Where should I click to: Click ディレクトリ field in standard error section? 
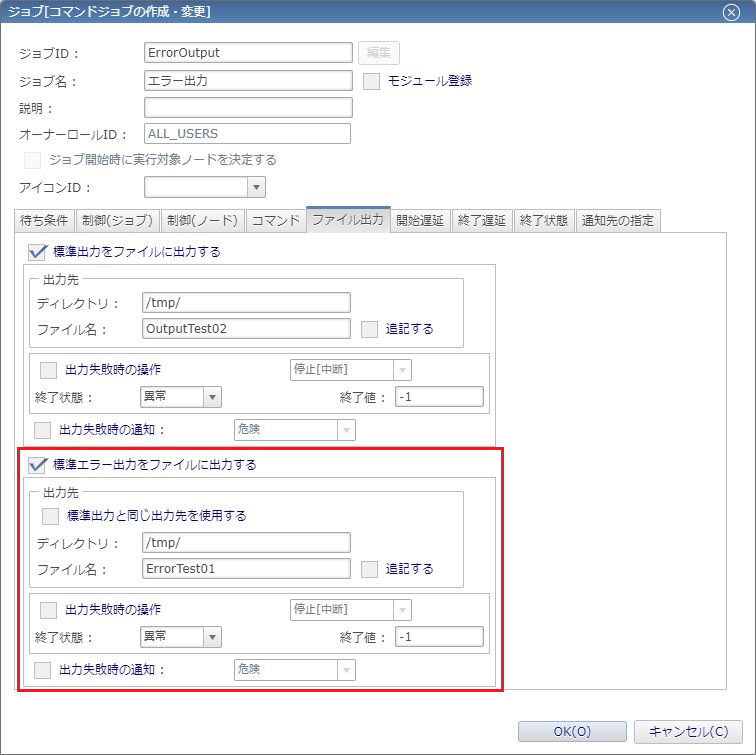246,543
